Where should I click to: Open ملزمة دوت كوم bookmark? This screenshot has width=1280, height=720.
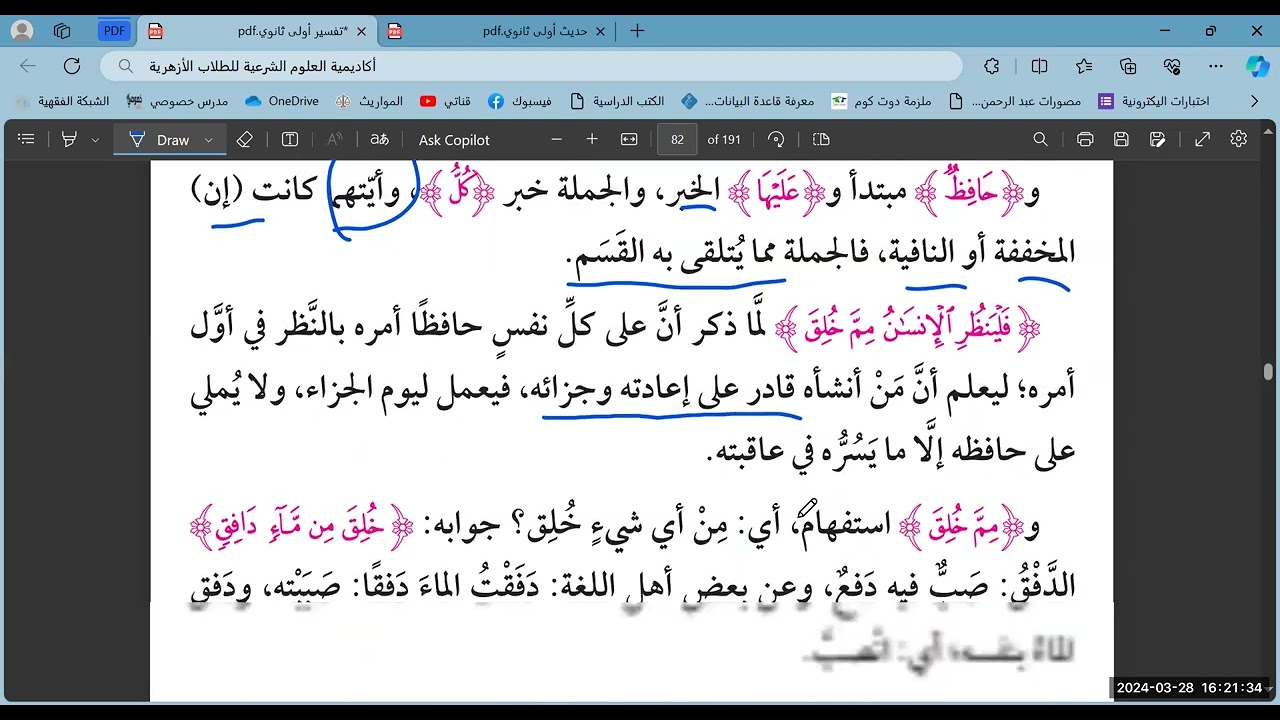[883, 101]
